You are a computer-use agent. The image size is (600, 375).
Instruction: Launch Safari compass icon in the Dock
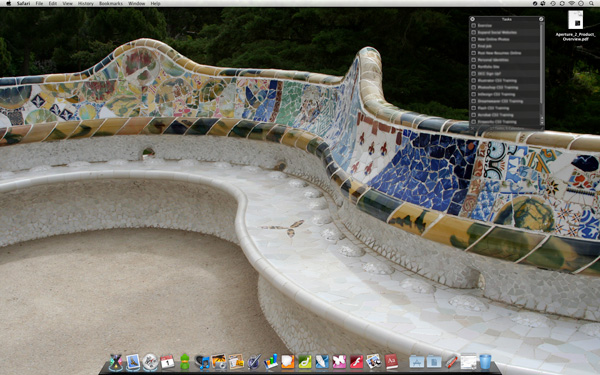(x=150, y=362)
